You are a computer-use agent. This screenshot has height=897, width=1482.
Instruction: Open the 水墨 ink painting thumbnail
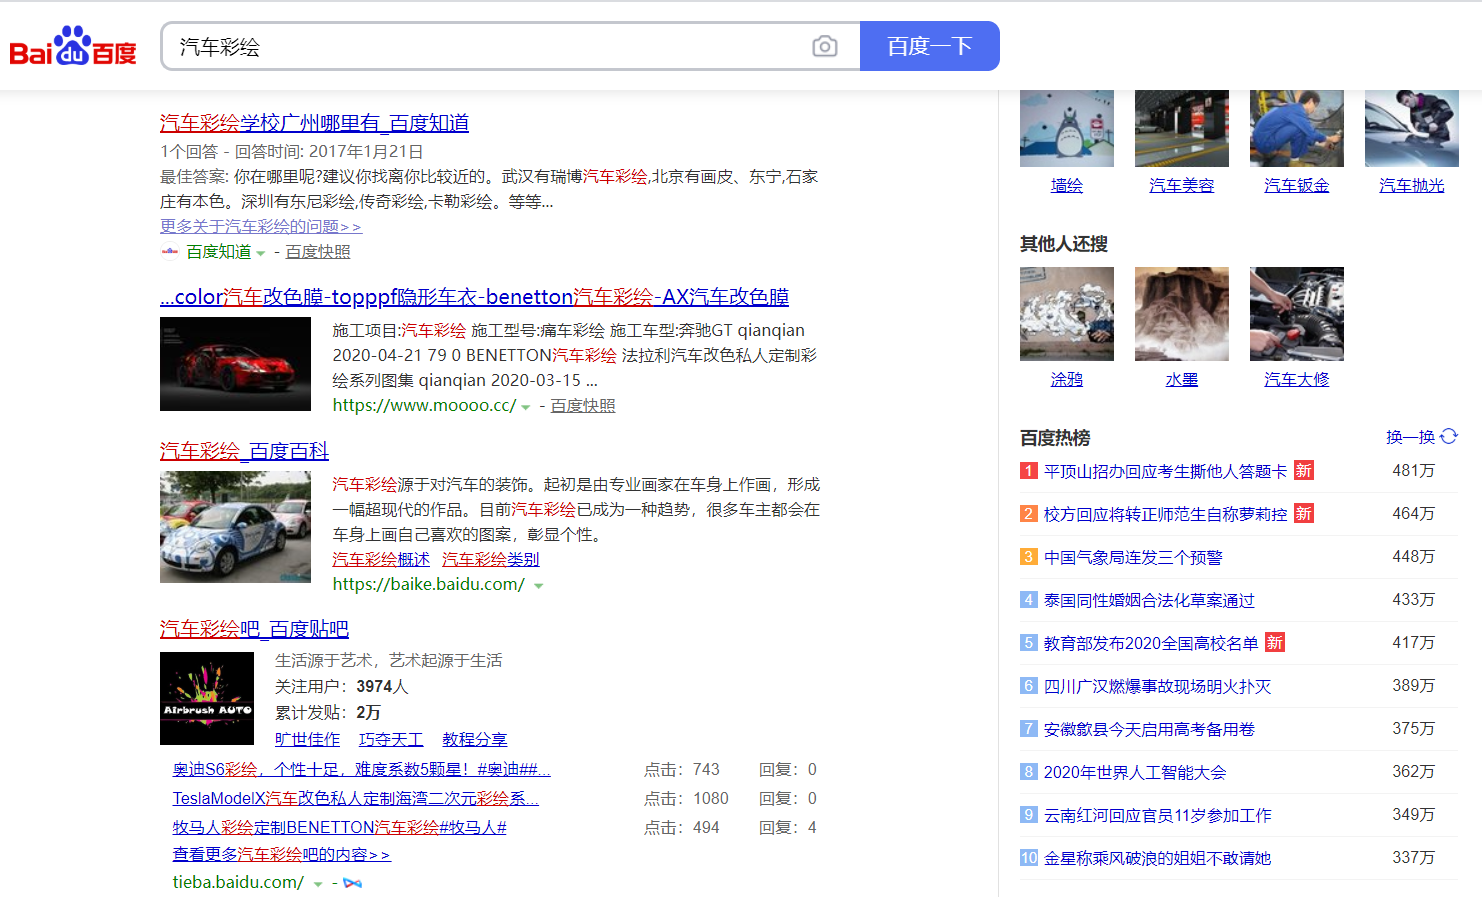1181,314
